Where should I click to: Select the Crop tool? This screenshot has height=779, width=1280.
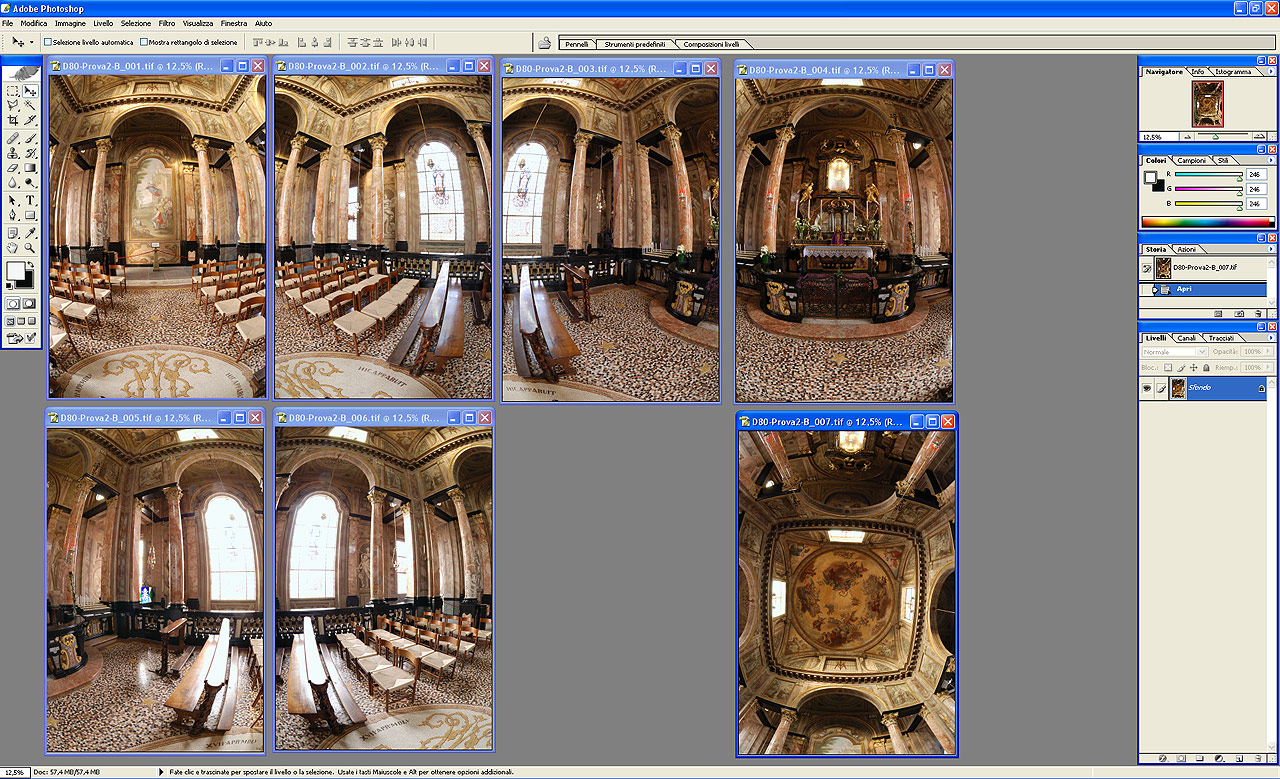[x=13, y=119]
